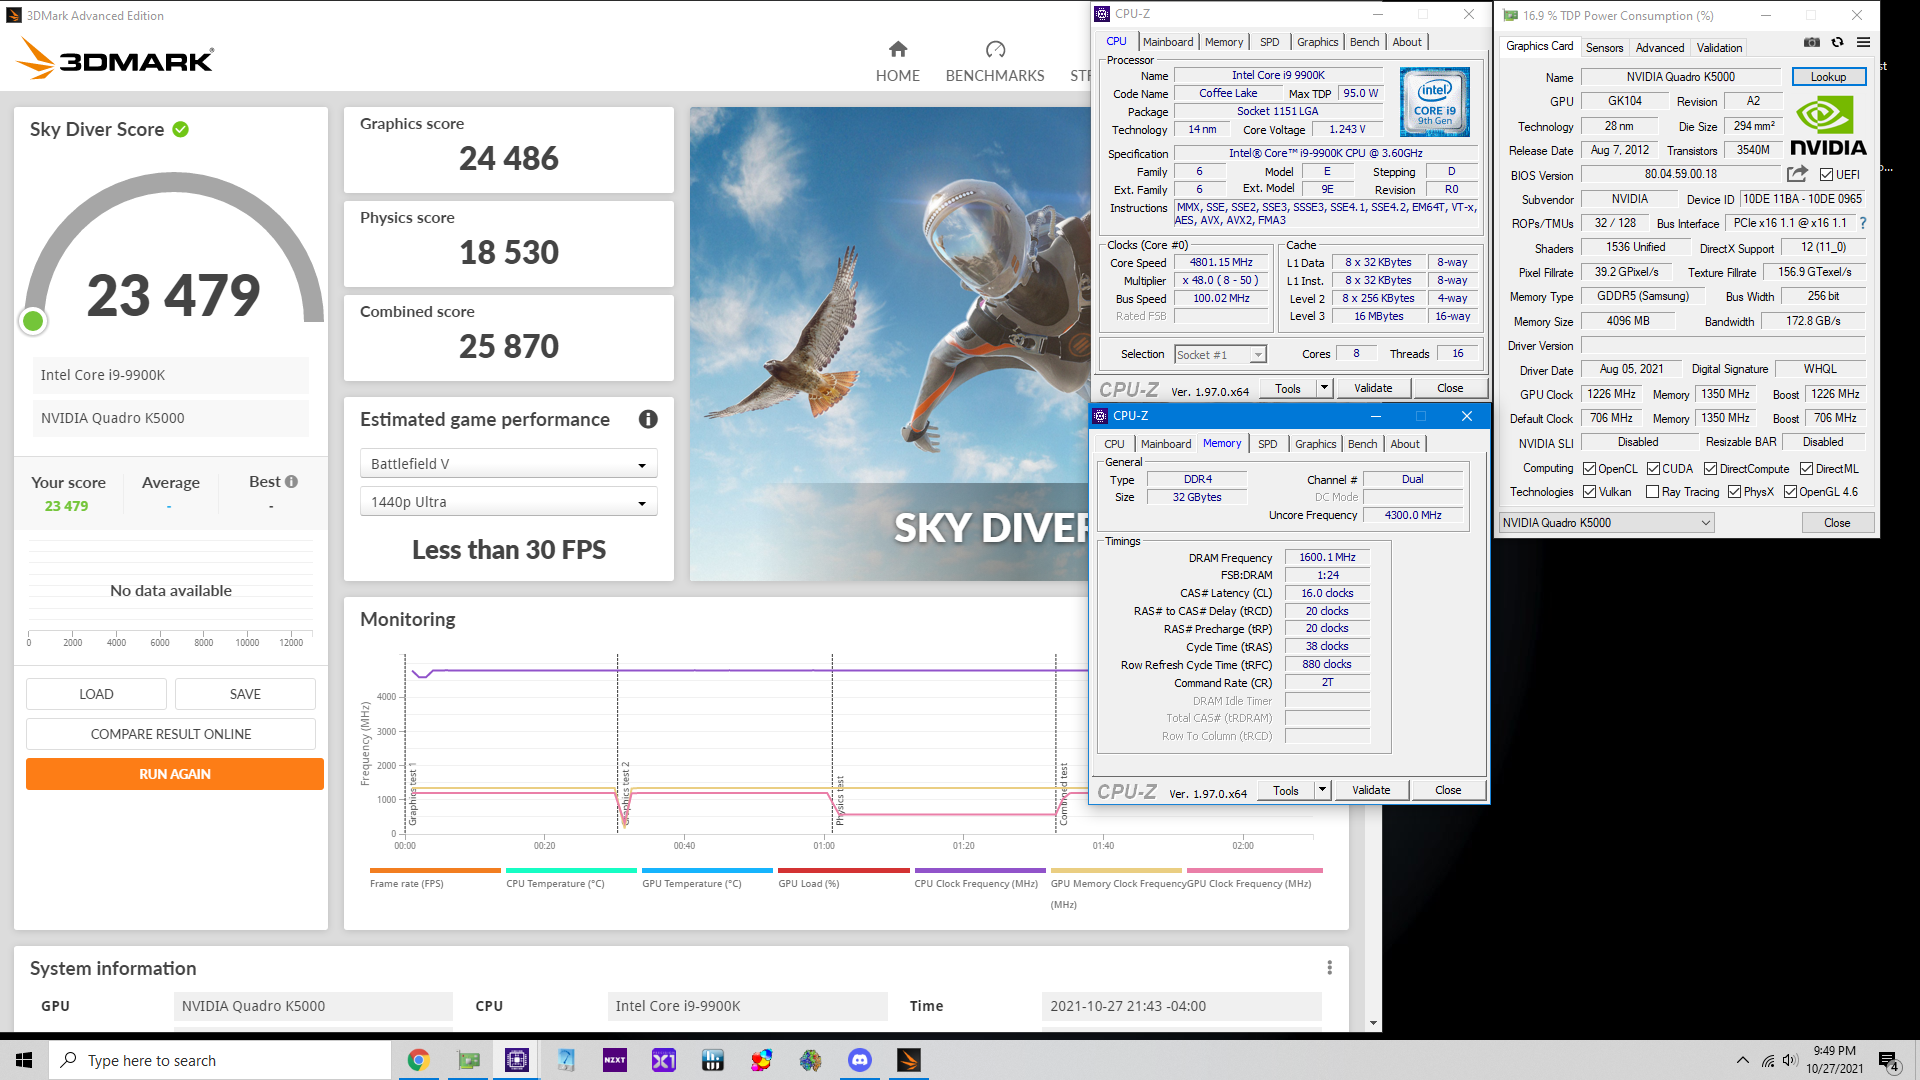The height and width of the screenshot is (1080, 1920).
Task: Open the Advanced tab in GPU-Z
Action: click(1659, 47)
